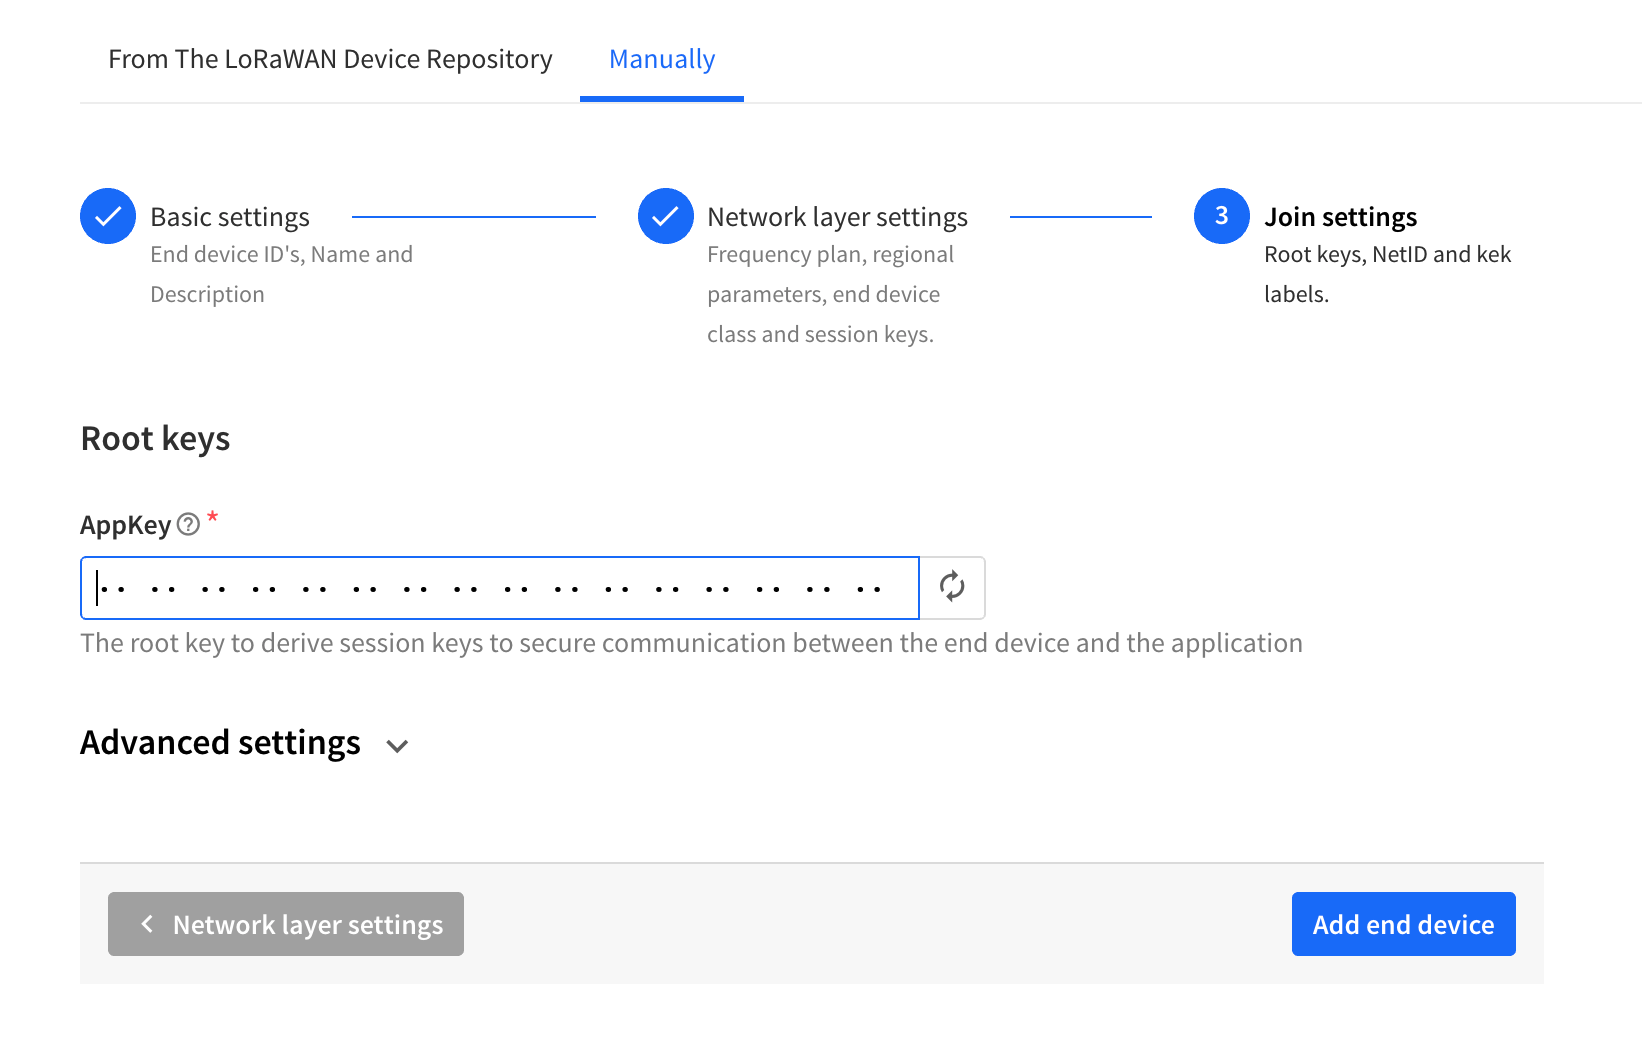Click the Network layer settings checkmark circle
Viewport: 1642px width, 1048px height.
pos(665,216)
